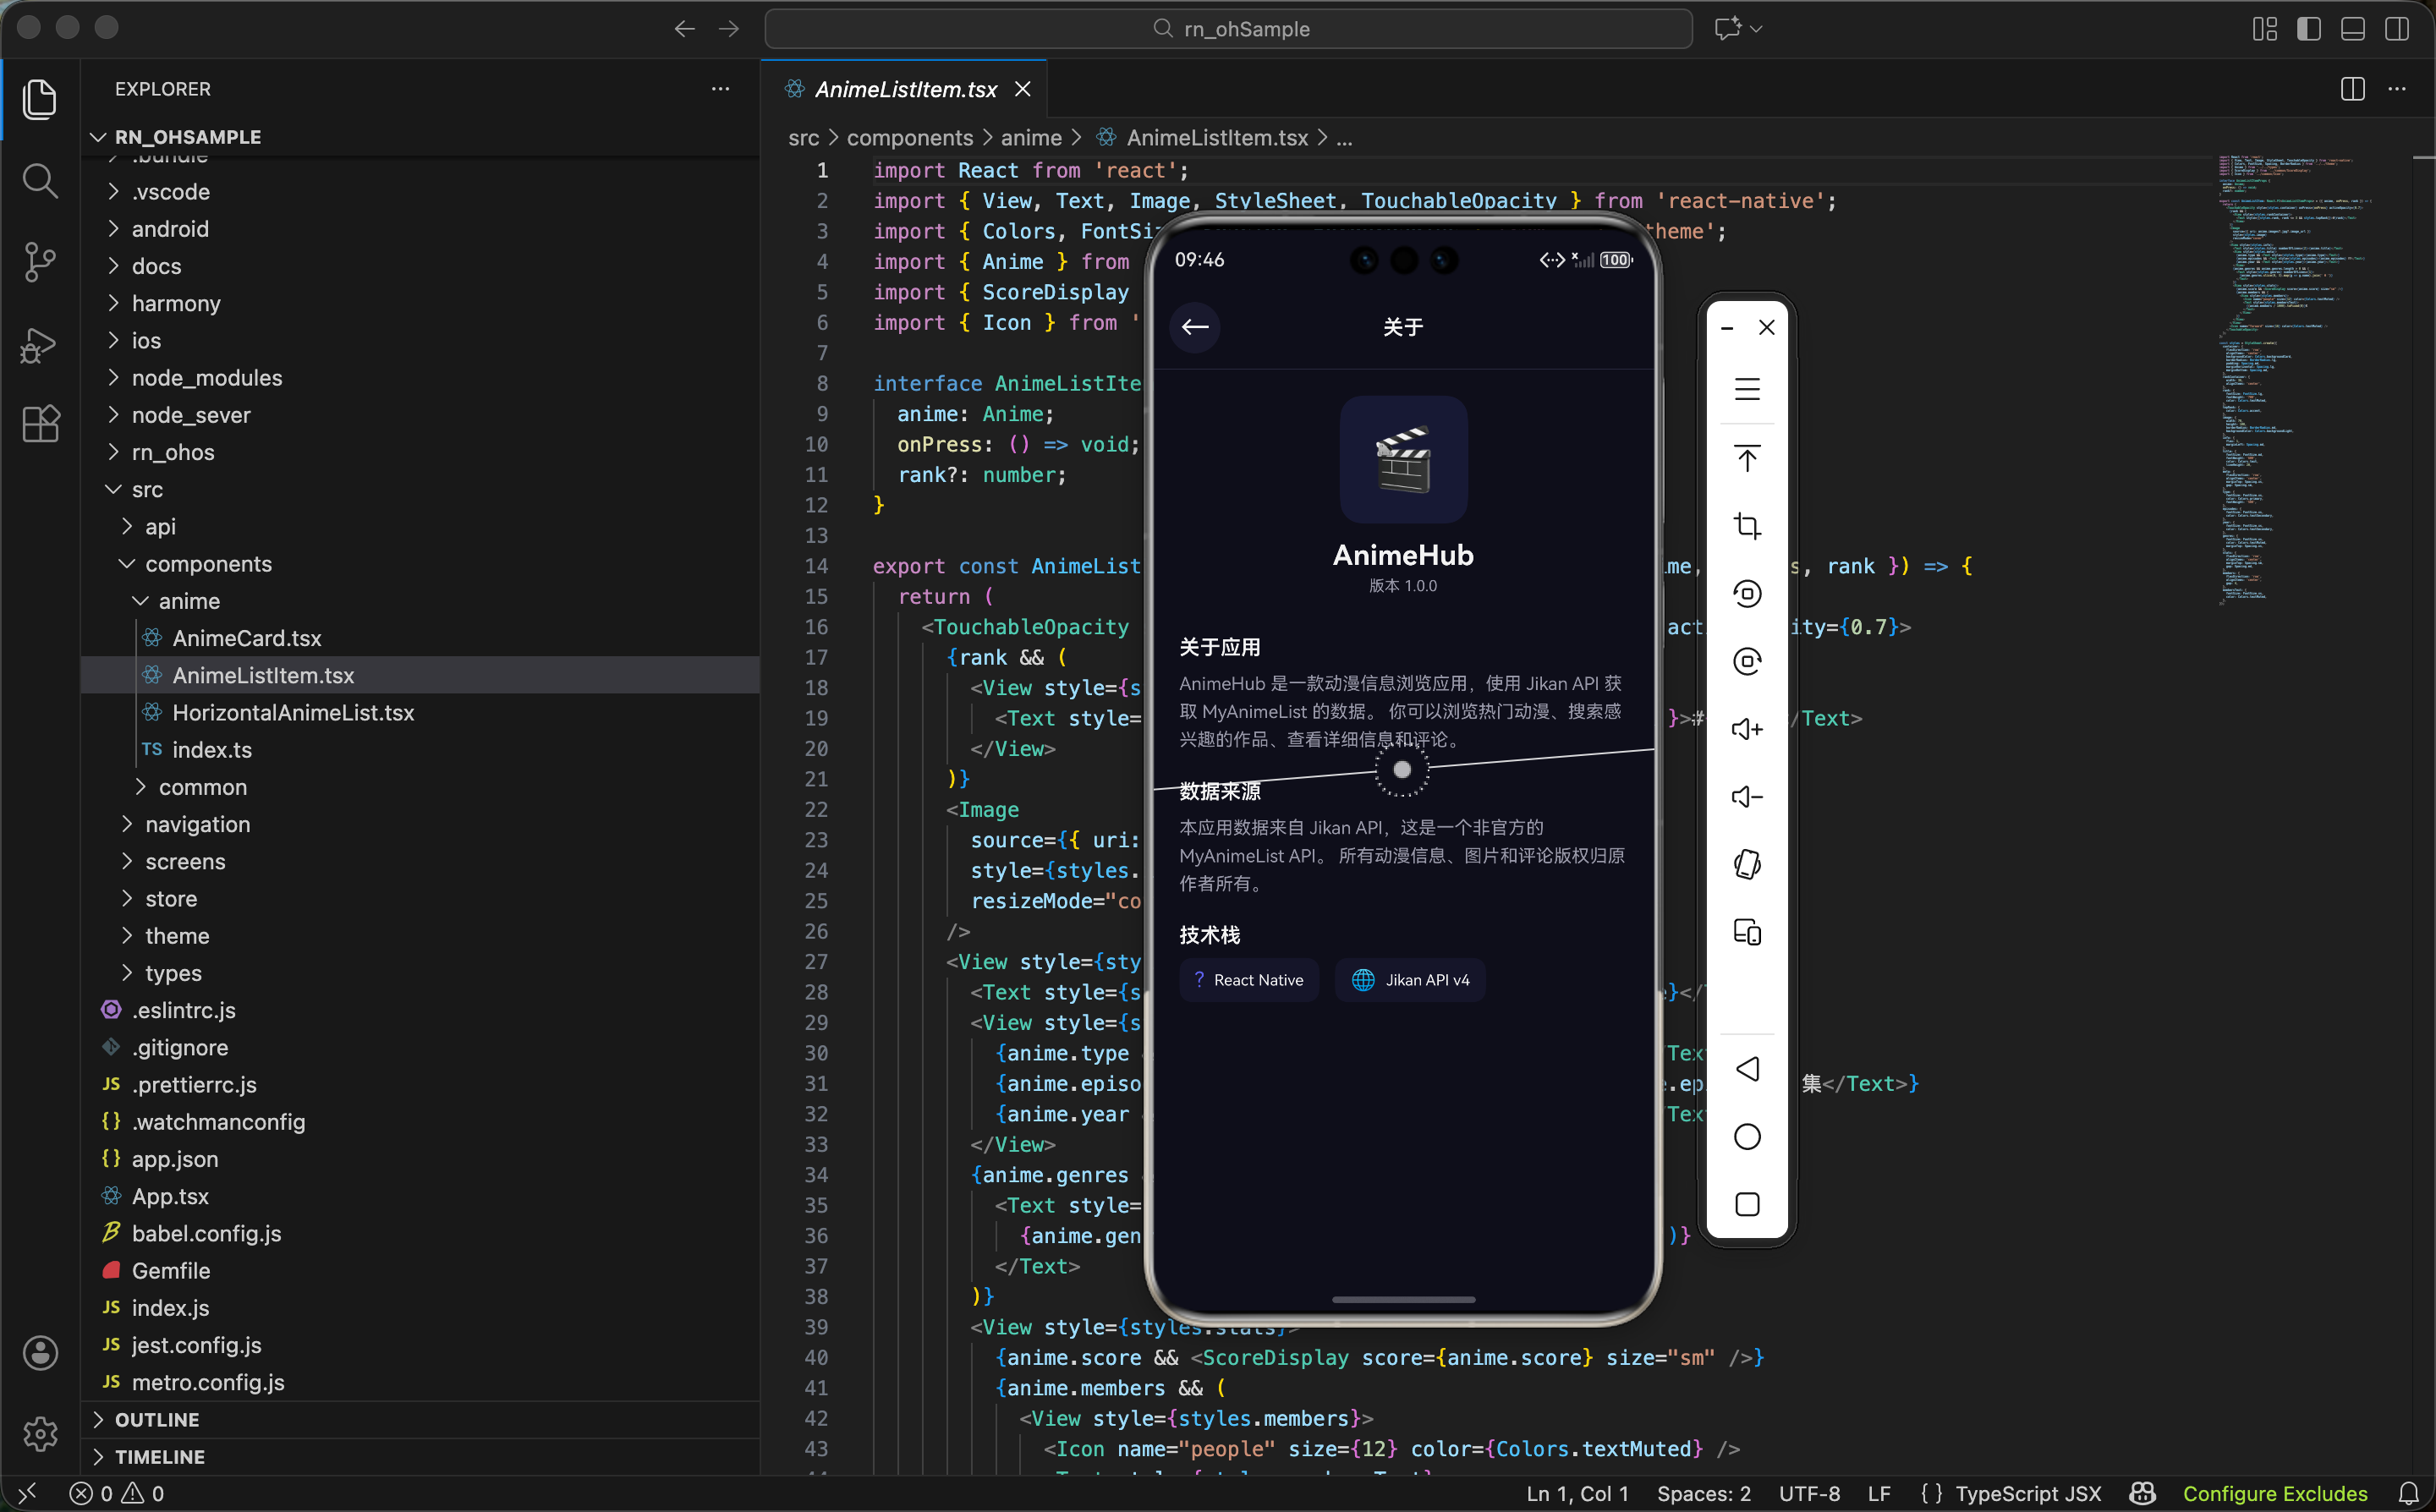Click emulator crop screenshot icon
The image size is (2436, 1512).
pyautogui.click(x=1746, y=526)
